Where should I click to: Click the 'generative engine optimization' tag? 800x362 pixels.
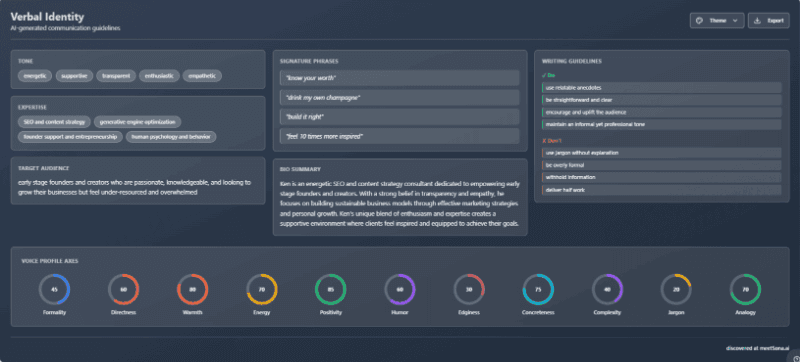137,122
